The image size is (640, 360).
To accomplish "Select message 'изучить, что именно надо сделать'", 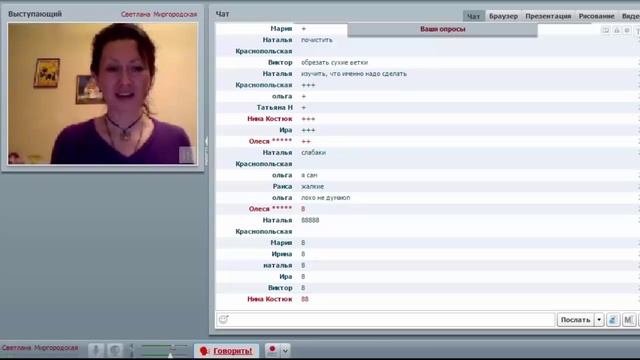I will pyautogui.click(x=354, y=74).
